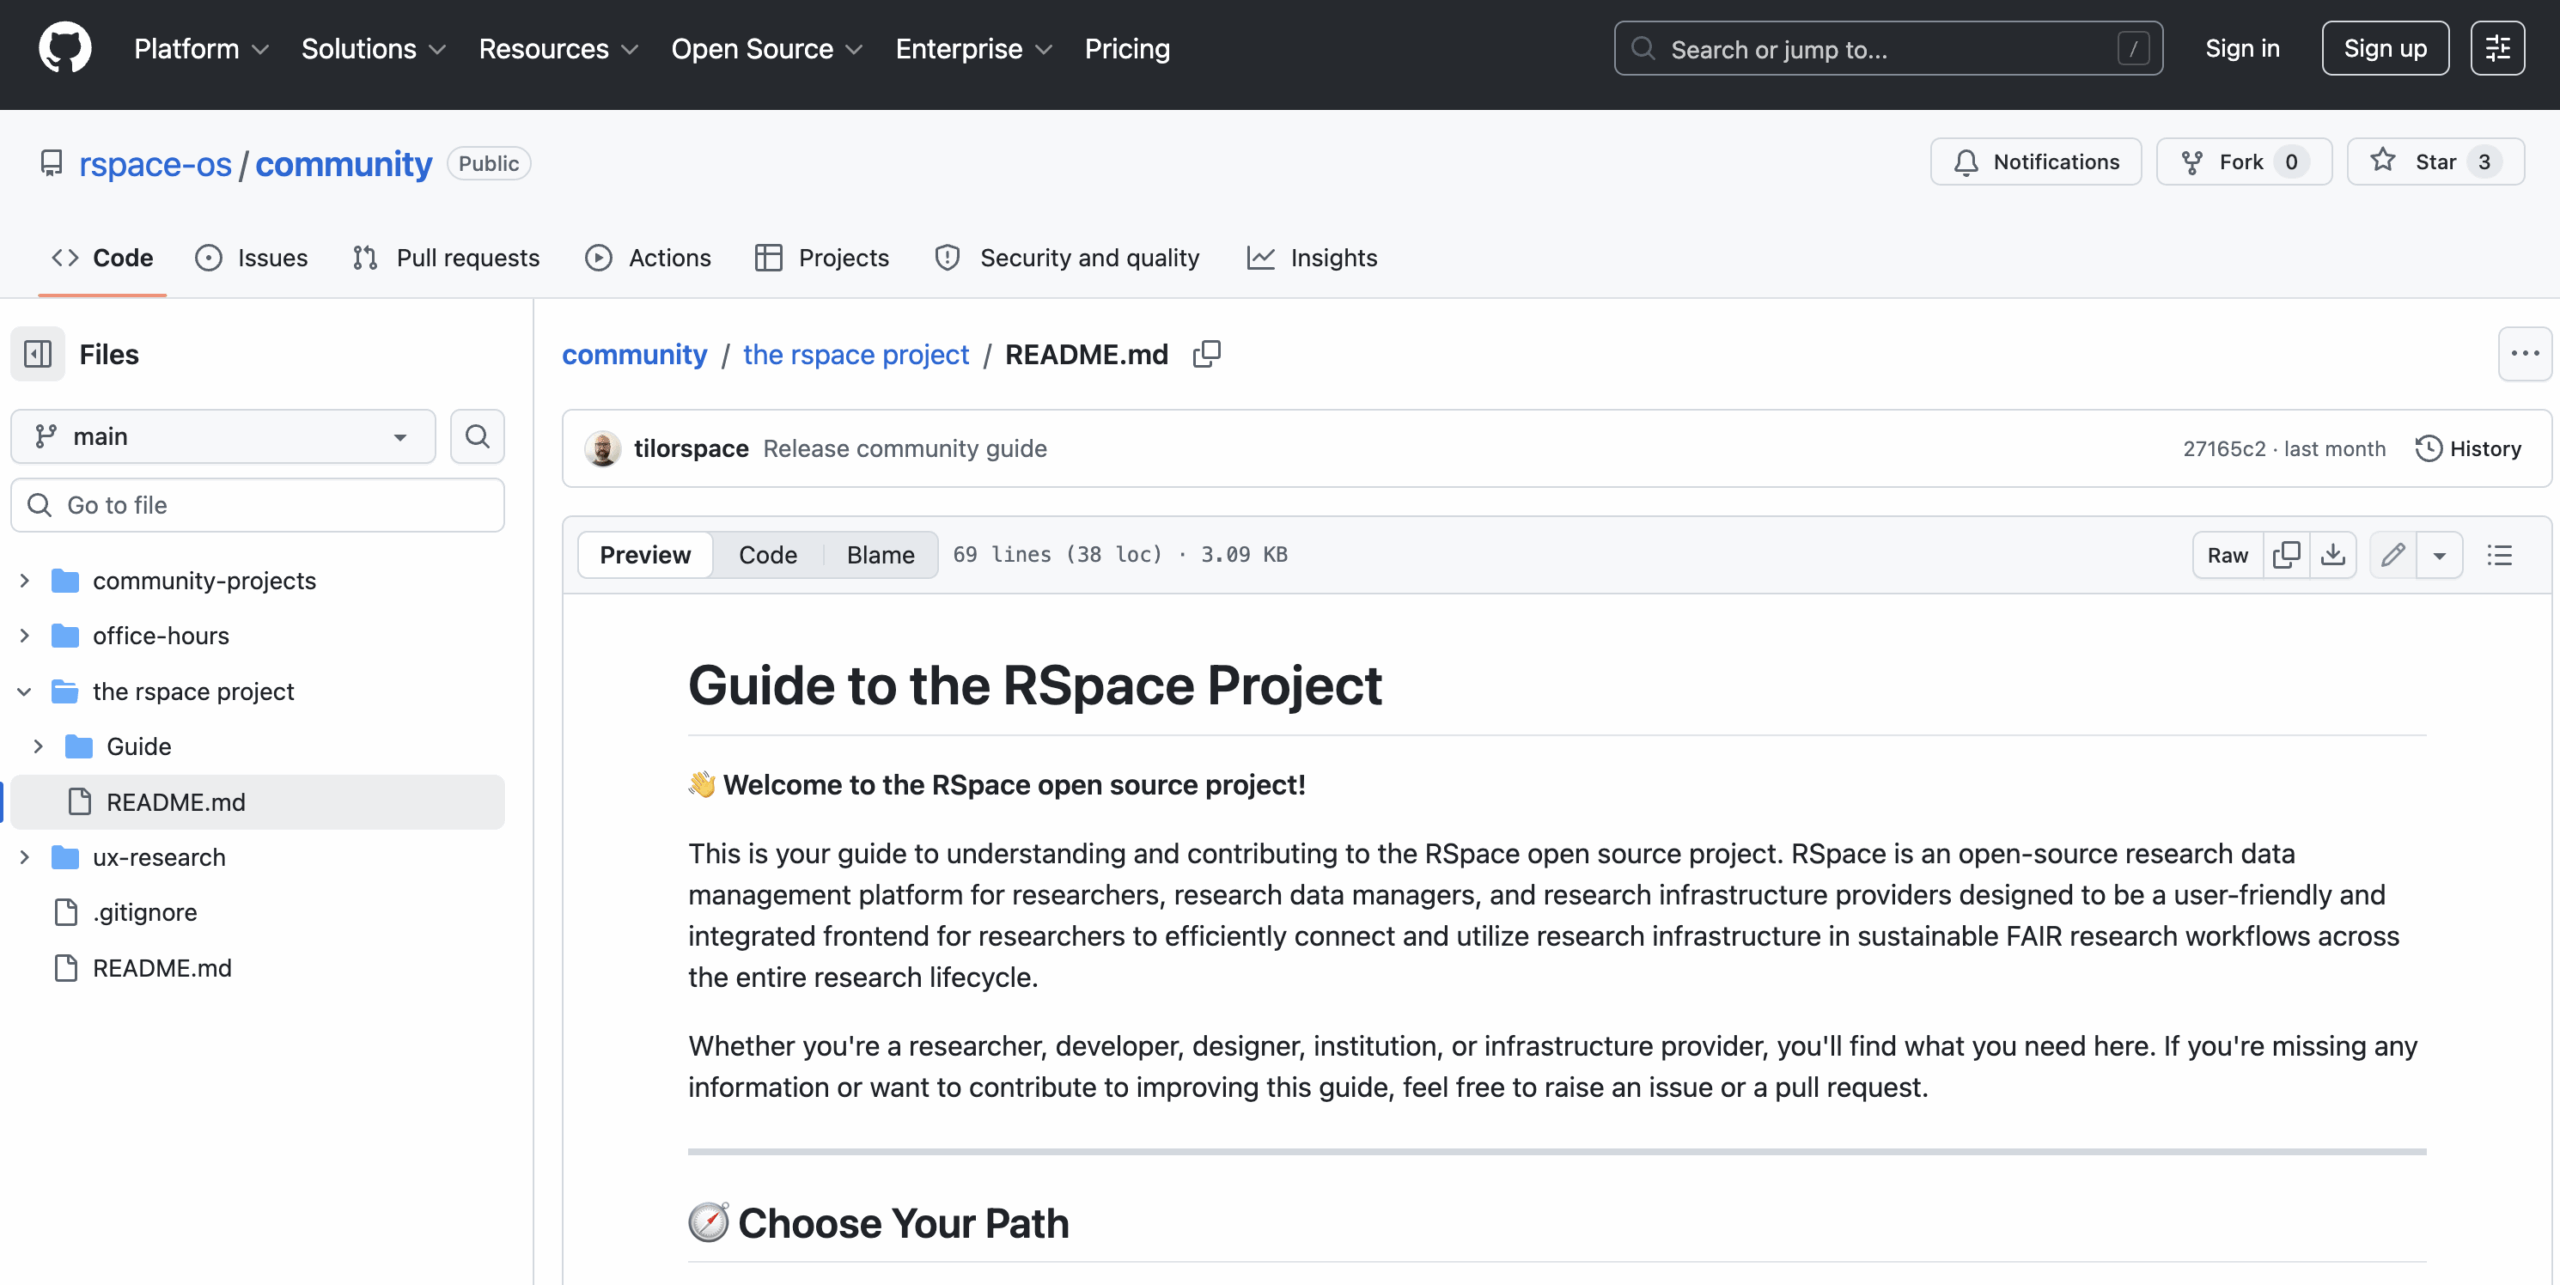Click Sign in
Viewport: 2560px width, 1285px height.
(2242, 48)
